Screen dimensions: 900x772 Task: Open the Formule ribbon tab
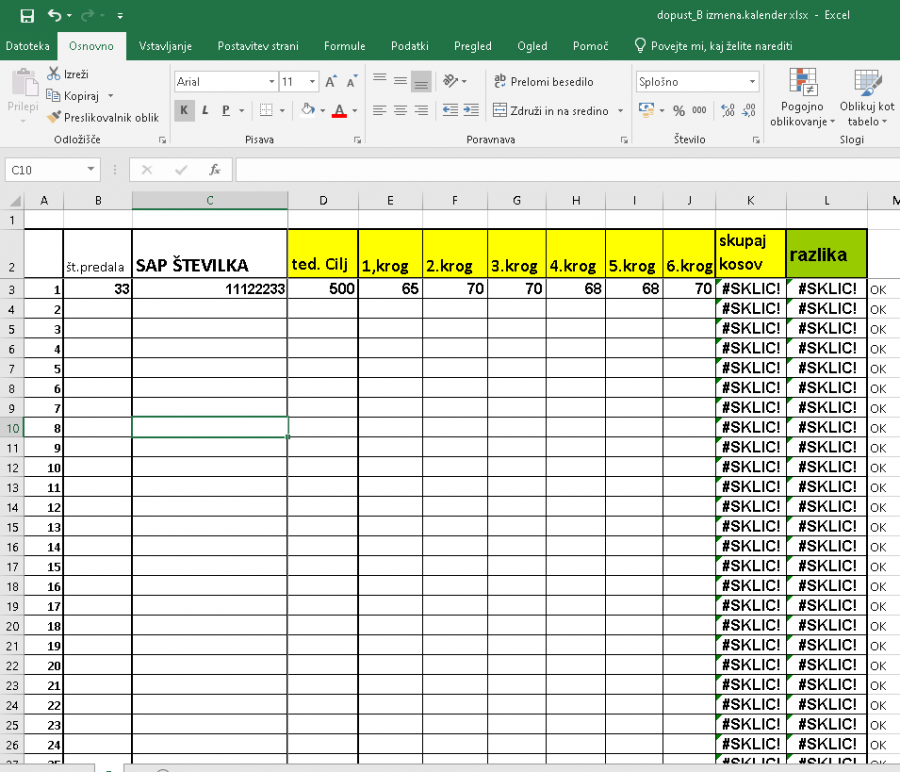click(x=344, y=46)
